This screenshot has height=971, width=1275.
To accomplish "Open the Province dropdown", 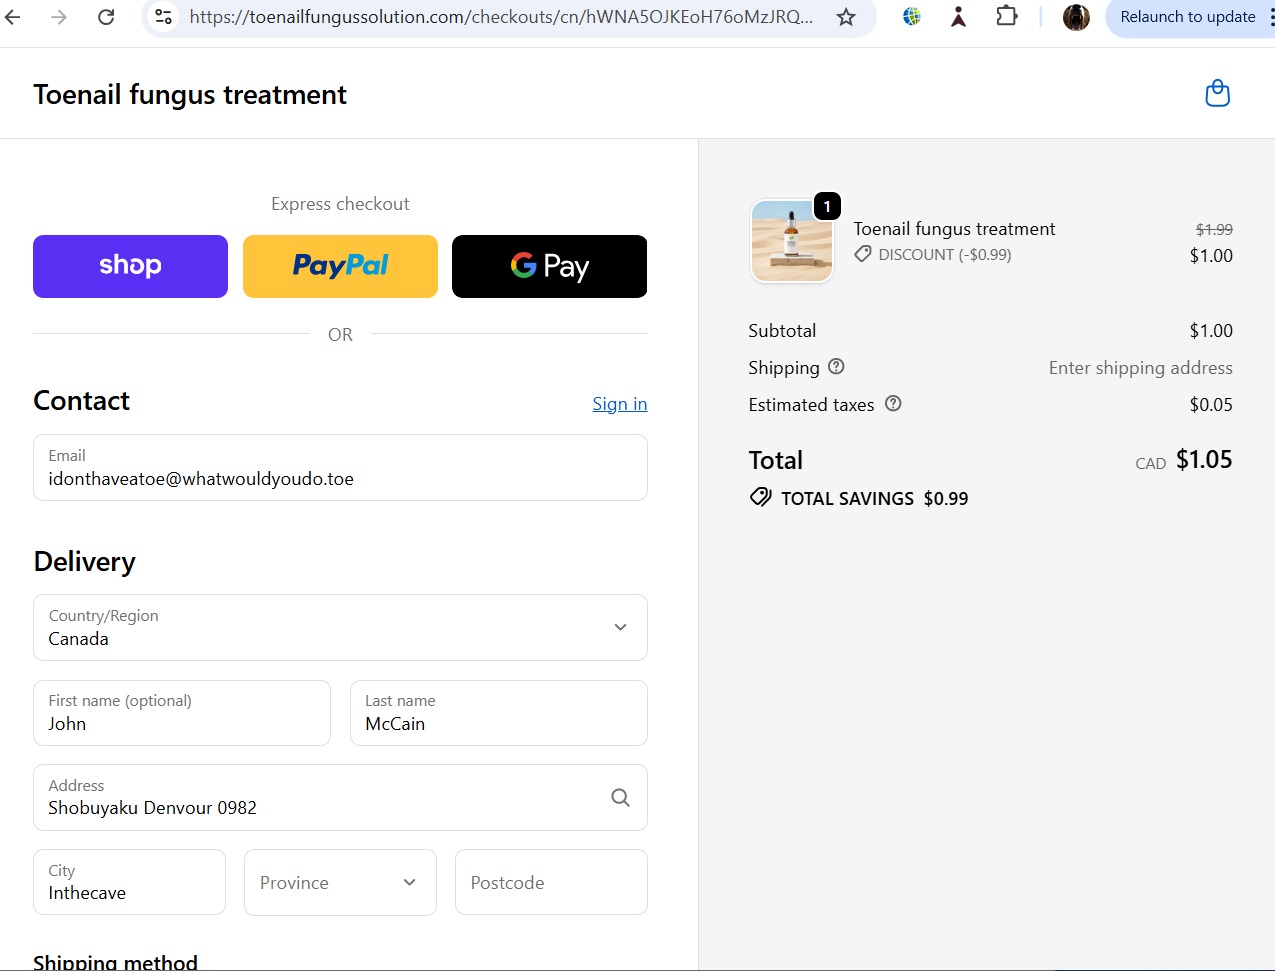I will pos(340,882).
